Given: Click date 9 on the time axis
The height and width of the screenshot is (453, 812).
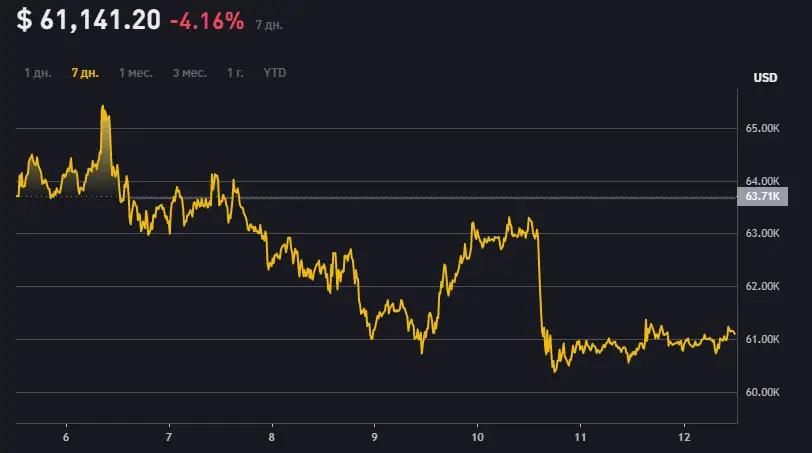Looking at the screenshot, I should pos(374,437).
